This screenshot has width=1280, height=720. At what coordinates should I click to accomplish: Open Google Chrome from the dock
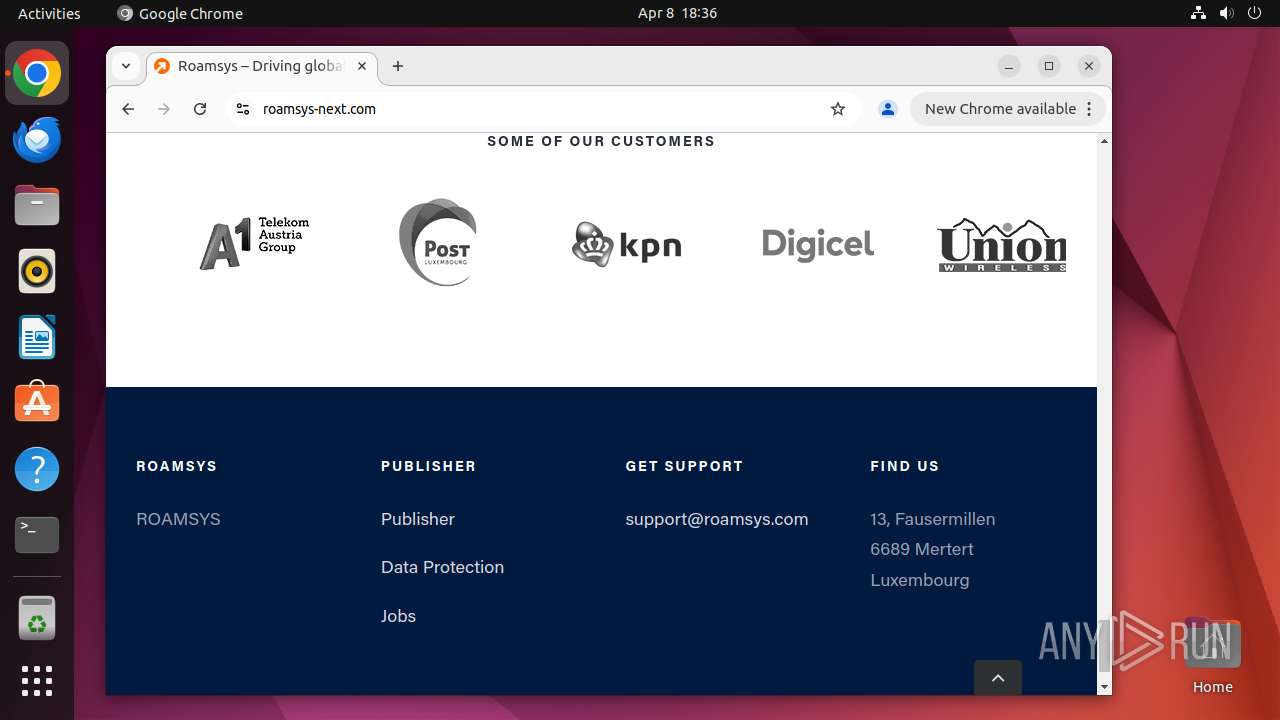click(37, 74)
